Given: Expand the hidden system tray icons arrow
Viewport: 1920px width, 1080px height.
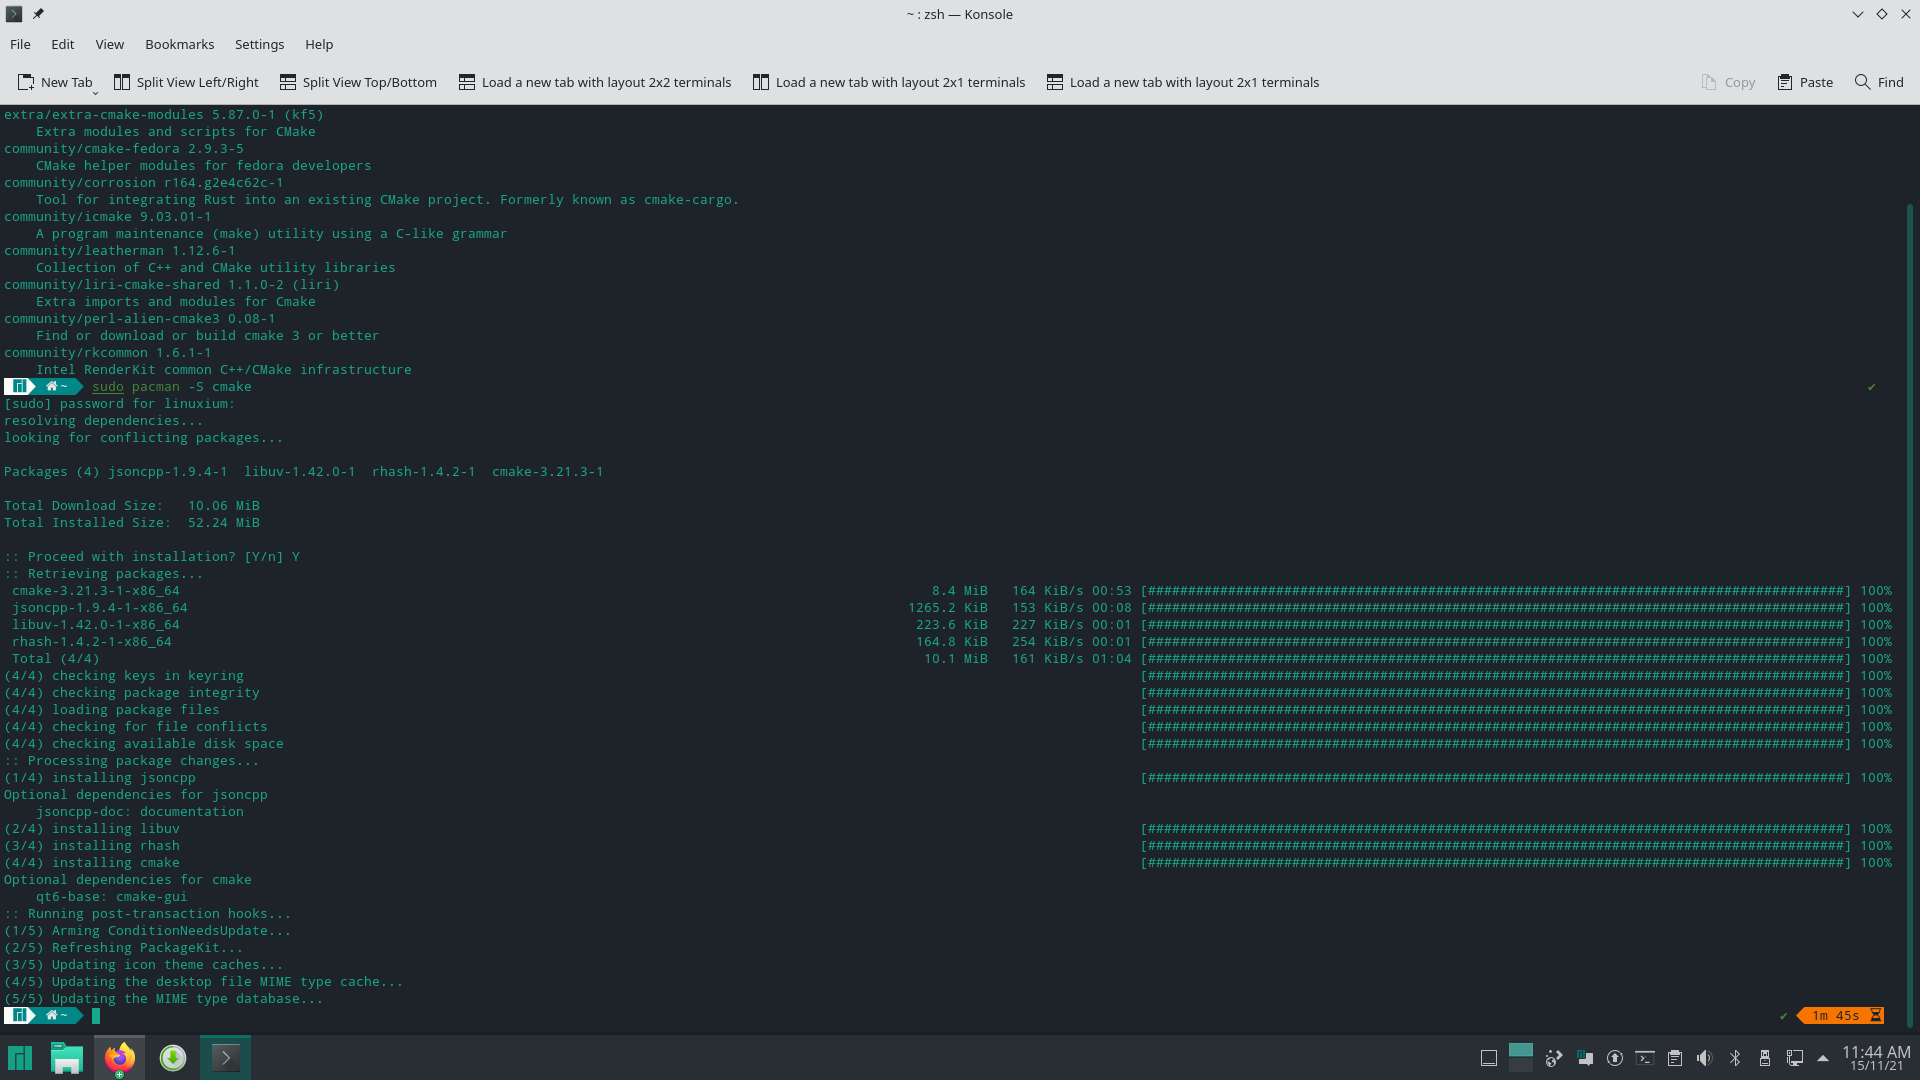Looking at the screenshot, I should [x=1822, y=1058].
